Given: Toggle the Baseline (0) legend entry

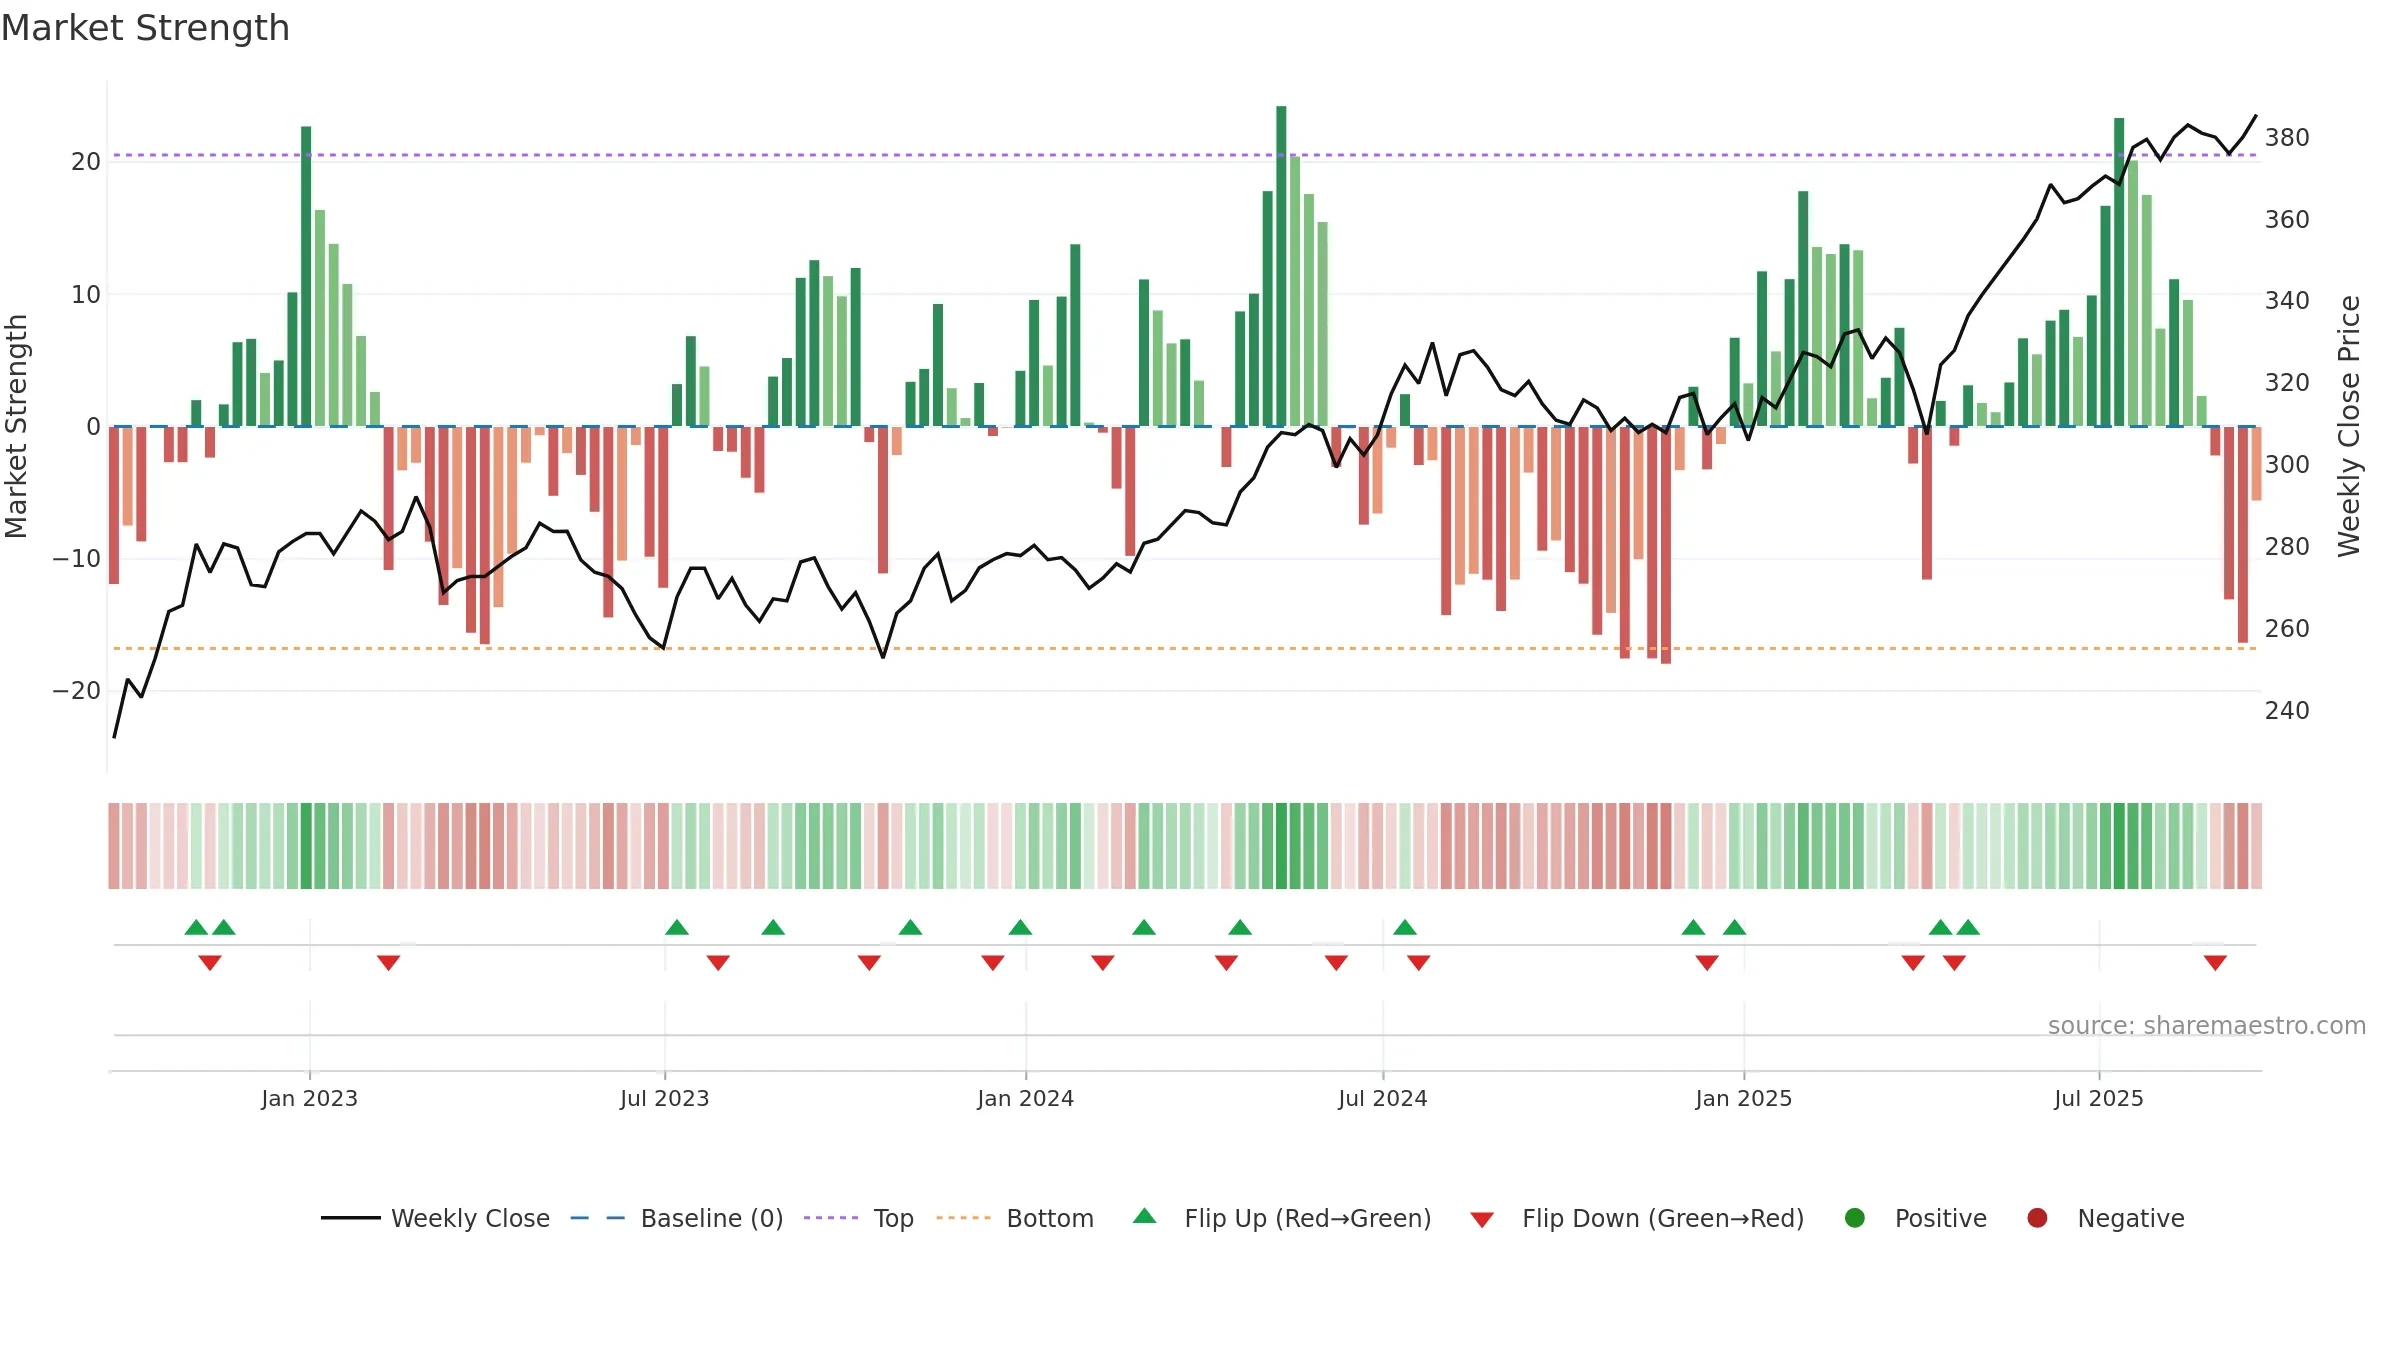Looking at the screenshot, I should (677, 1218).
